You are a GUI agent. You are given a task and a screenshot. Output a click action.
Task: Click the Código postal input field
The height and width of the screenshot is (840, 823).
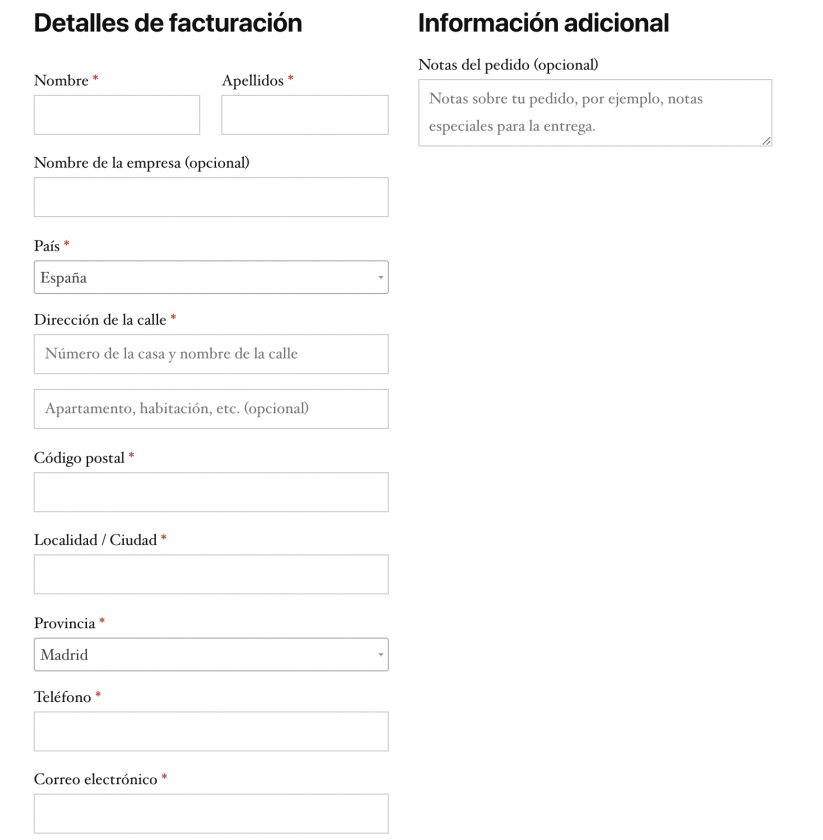[x=211, y=492]
